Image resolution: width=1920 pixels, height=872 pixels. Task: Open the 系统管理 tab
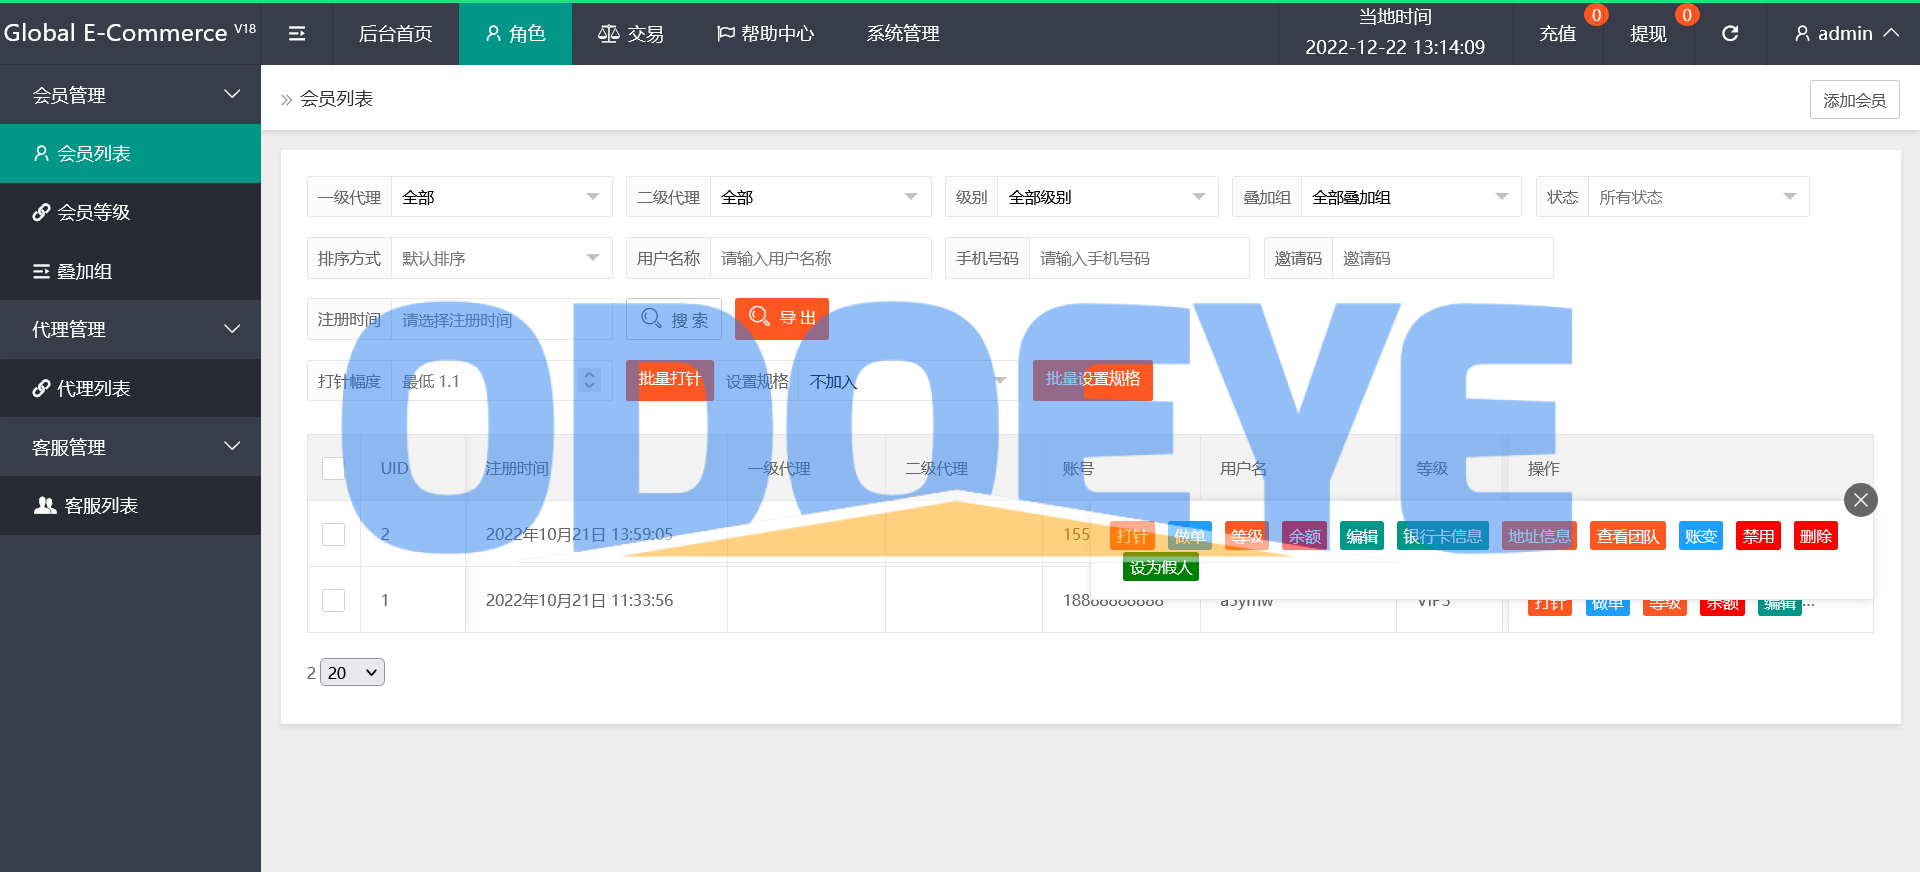(903, 34)
